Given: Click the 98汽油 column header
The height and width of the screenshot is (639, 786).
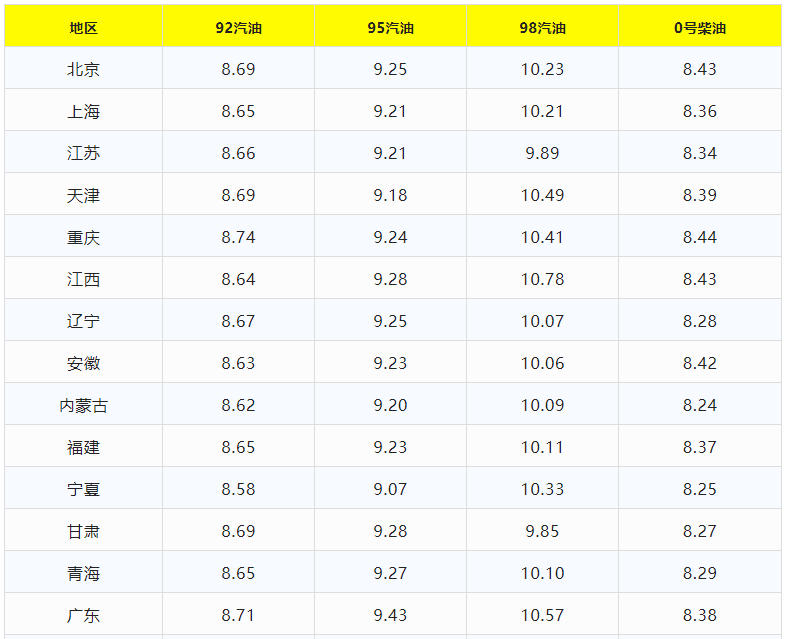Looking at the screenshot, I should [x=542, y=28].
